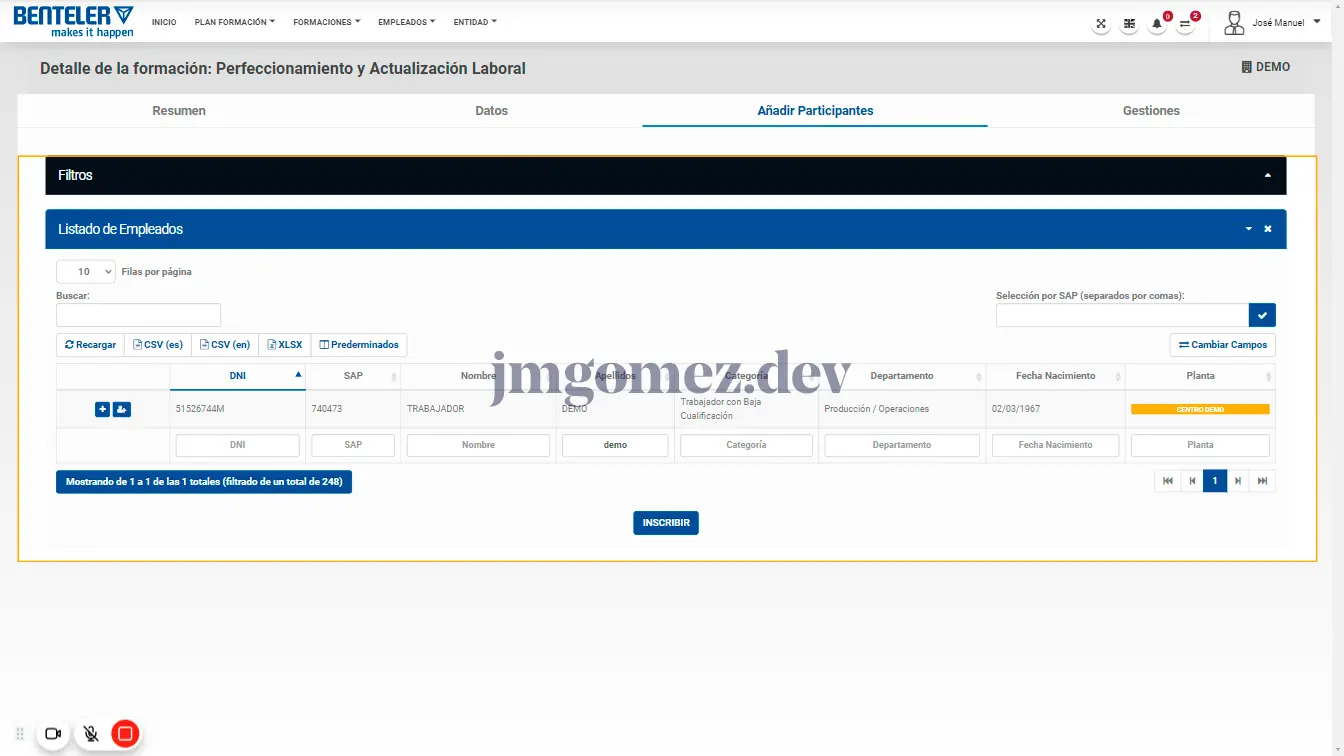Switch to the Gestiones tab
This screenshot has height=756, width=1344.
(x=1151, y=111)
